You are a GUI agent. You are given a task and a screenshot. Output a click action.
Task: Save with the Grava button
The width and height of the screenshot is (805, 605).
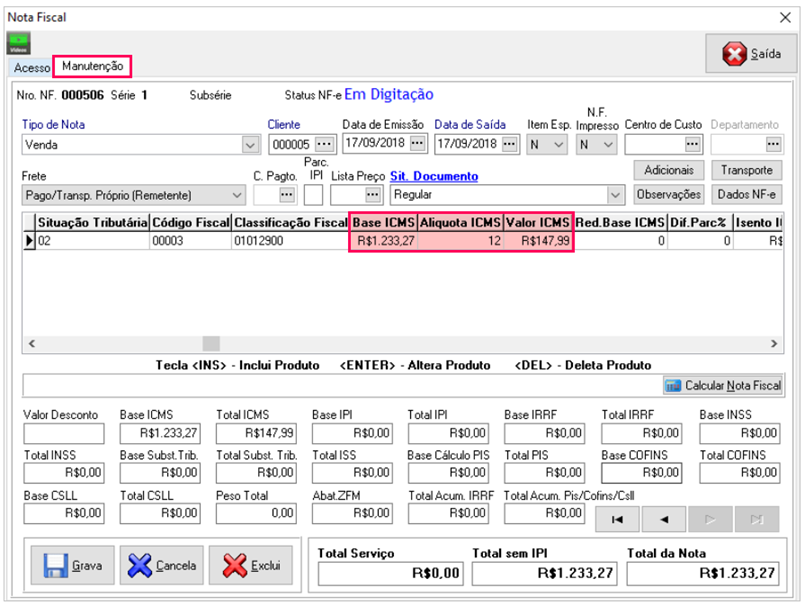click(x=72, y=565)
